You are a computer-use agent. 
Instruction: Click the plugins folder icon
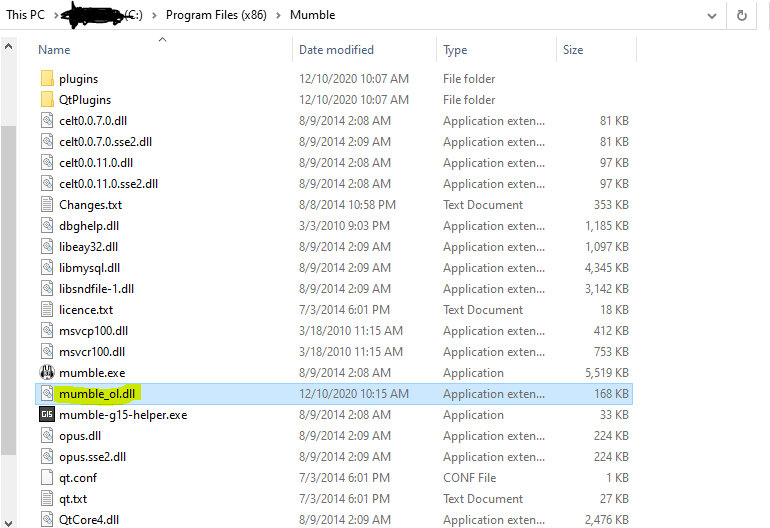point(47,79)
